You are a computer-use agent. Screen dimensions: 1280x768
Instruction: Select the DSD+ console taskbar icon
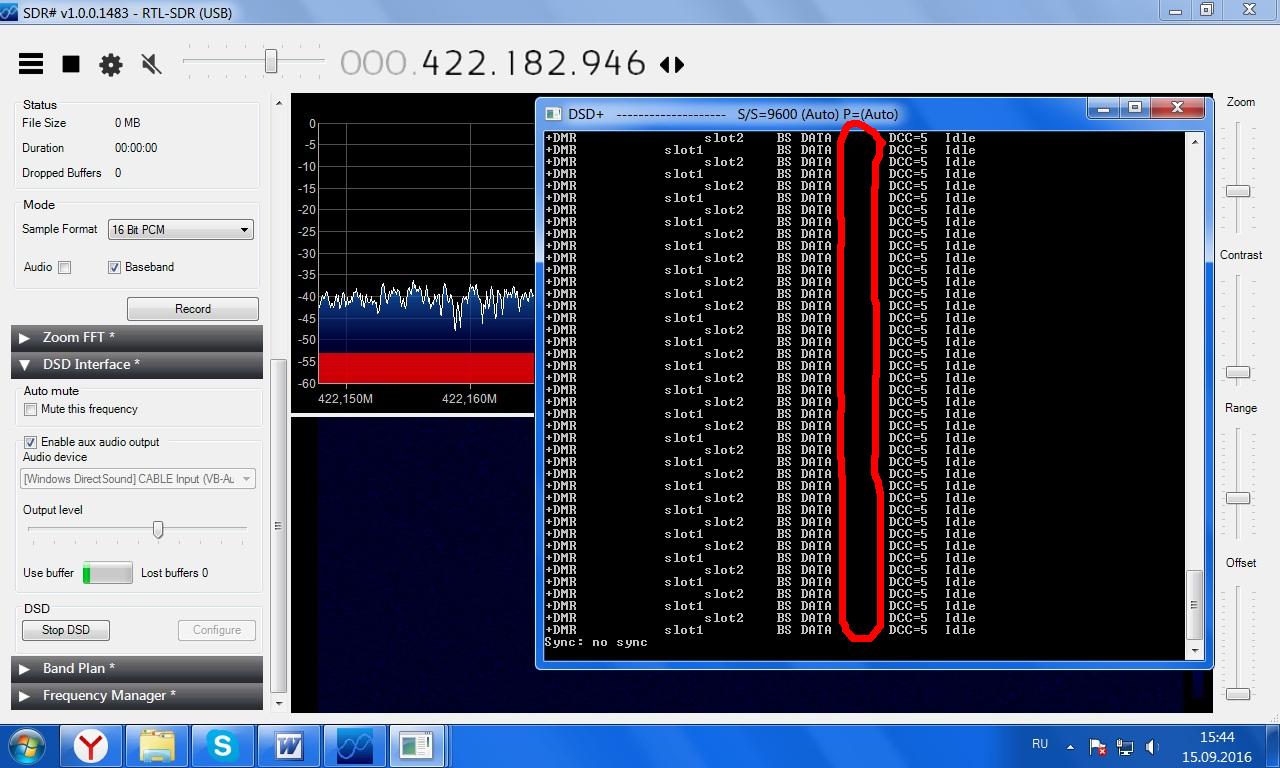coord(415,746)
